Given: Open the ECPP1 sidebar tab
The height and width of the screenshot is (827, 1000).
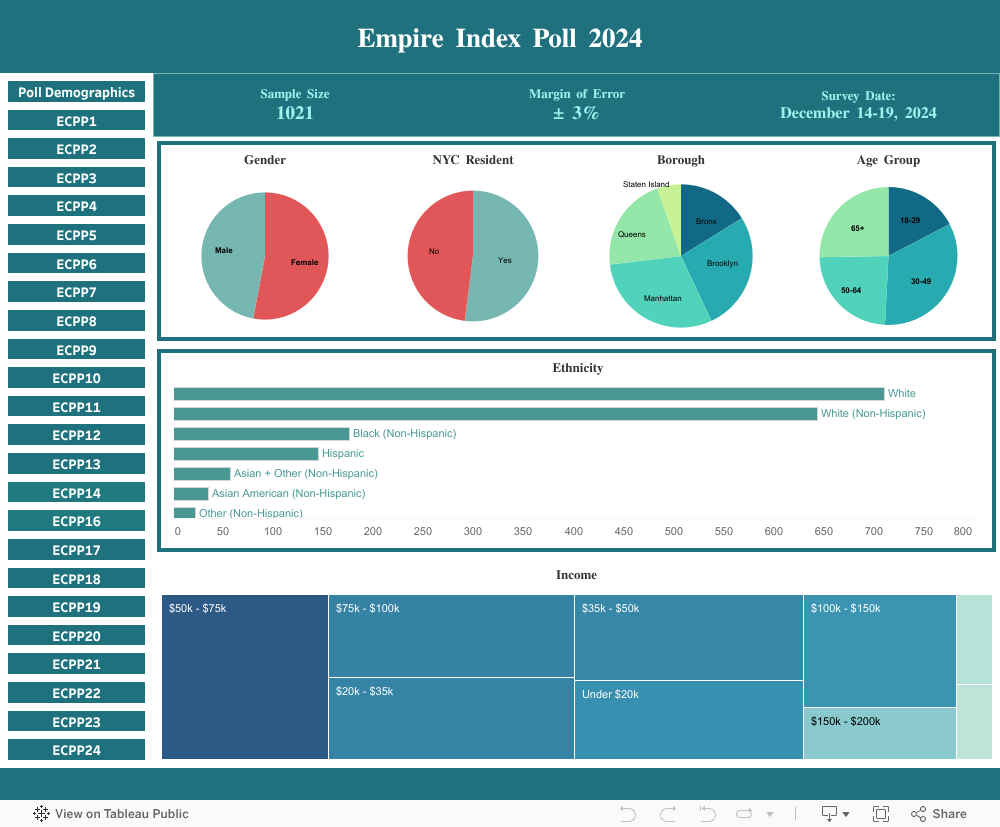Looking at the screenshot, I should coord(76,121).
